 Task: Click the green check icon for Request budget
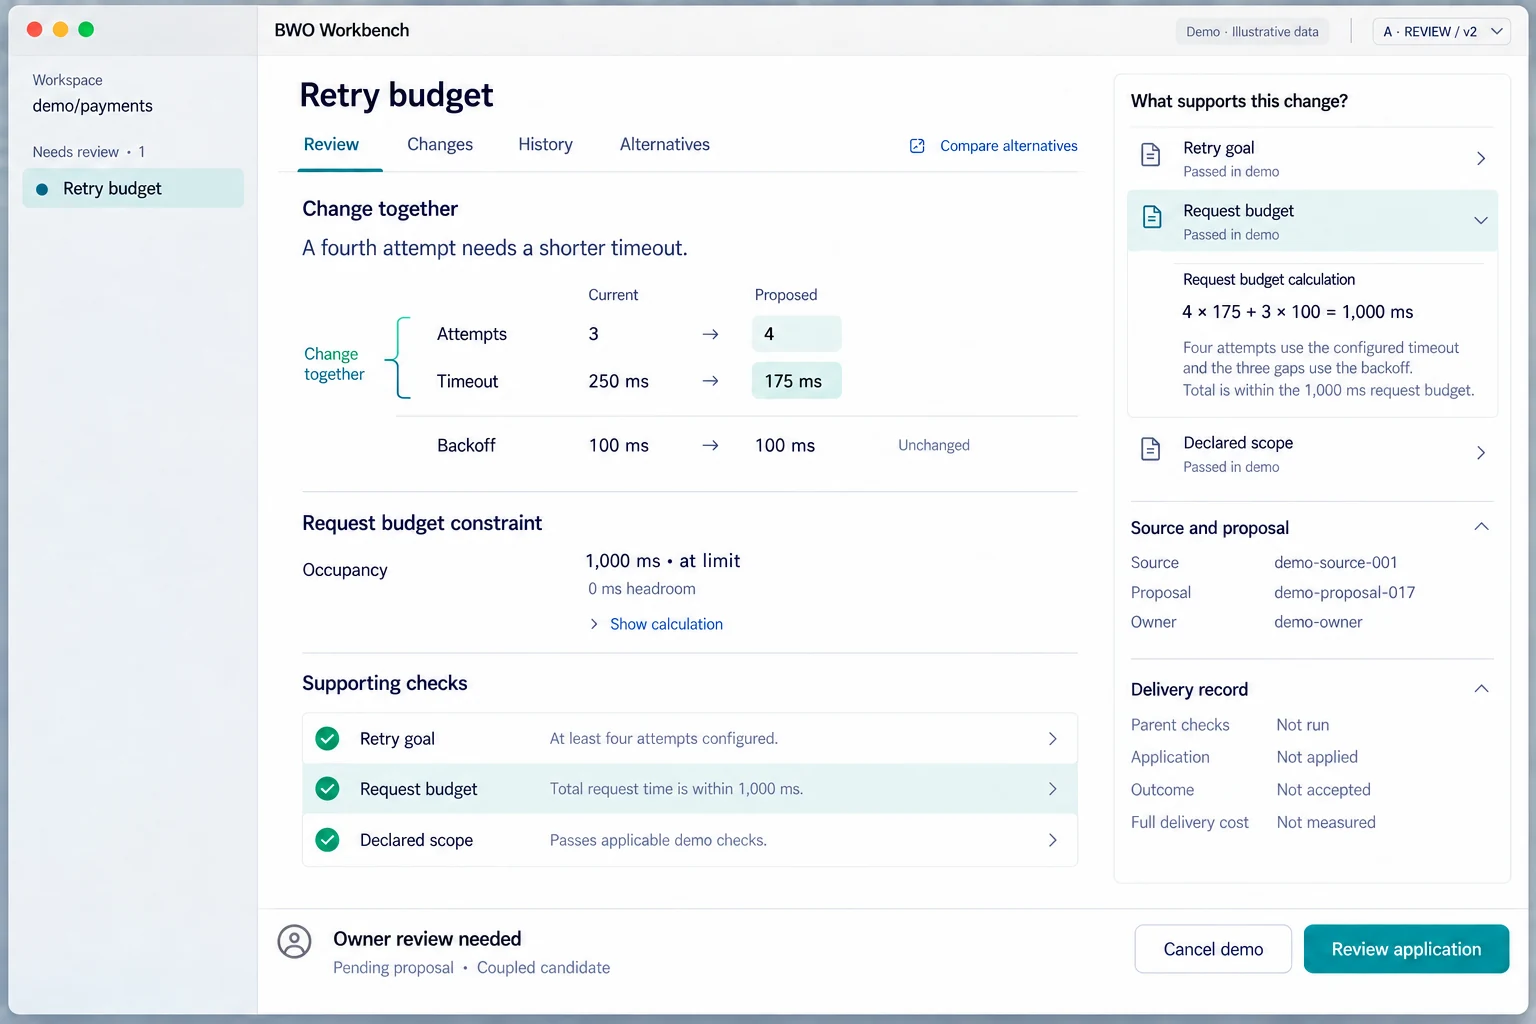tap(327, 789)
